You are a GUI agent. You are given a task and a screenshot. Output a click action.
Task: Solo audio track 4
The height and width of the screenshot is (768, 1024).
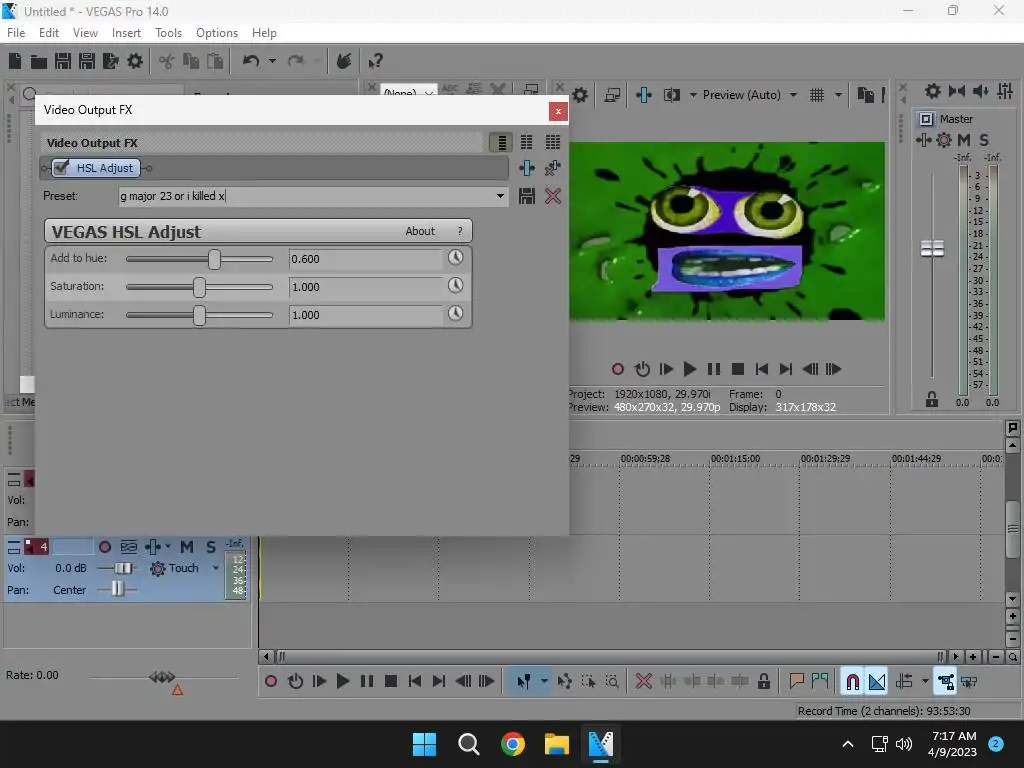click(x=211, y=547)
